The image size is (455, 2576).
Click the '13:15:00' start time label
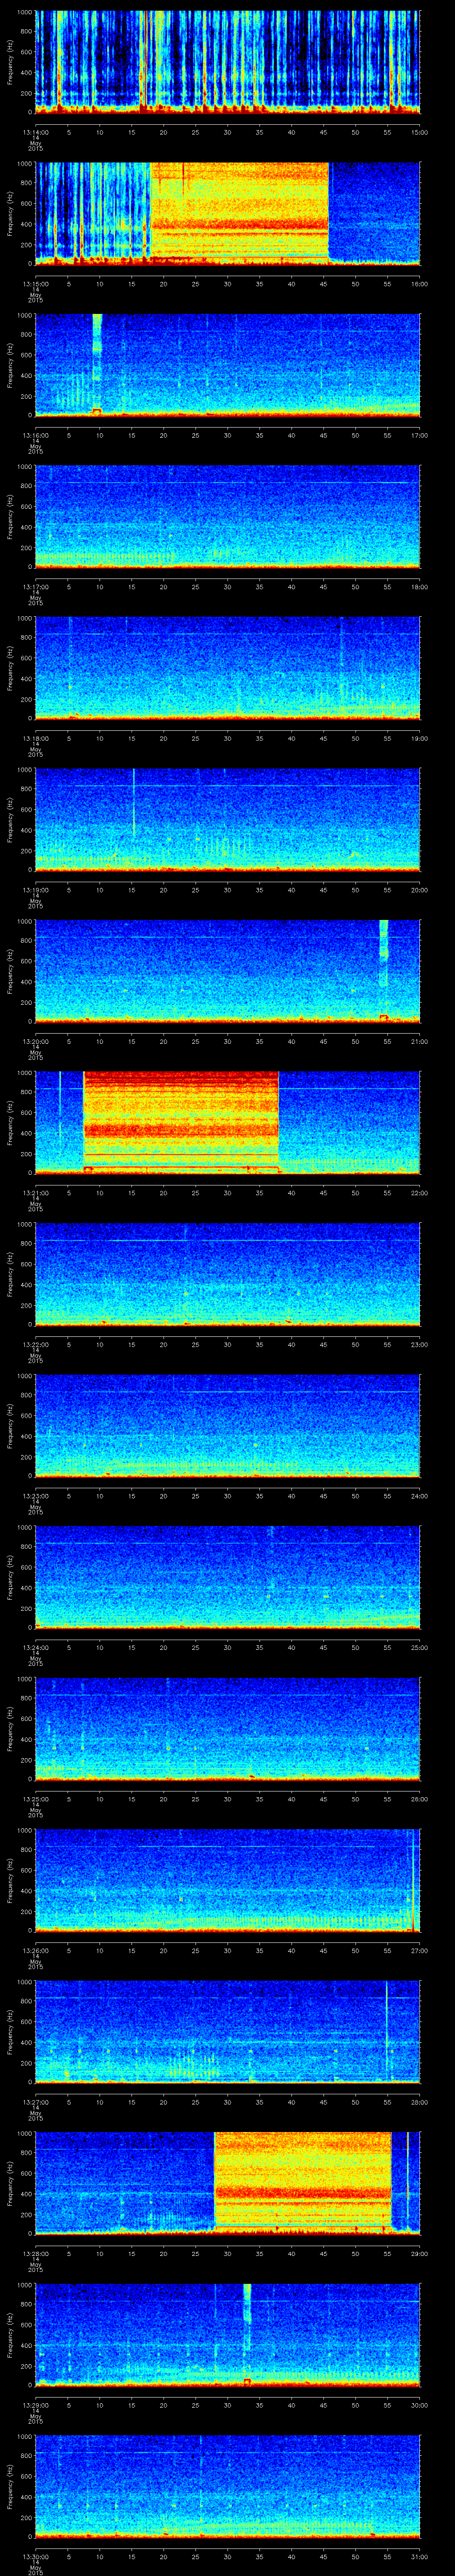[35, 284]
